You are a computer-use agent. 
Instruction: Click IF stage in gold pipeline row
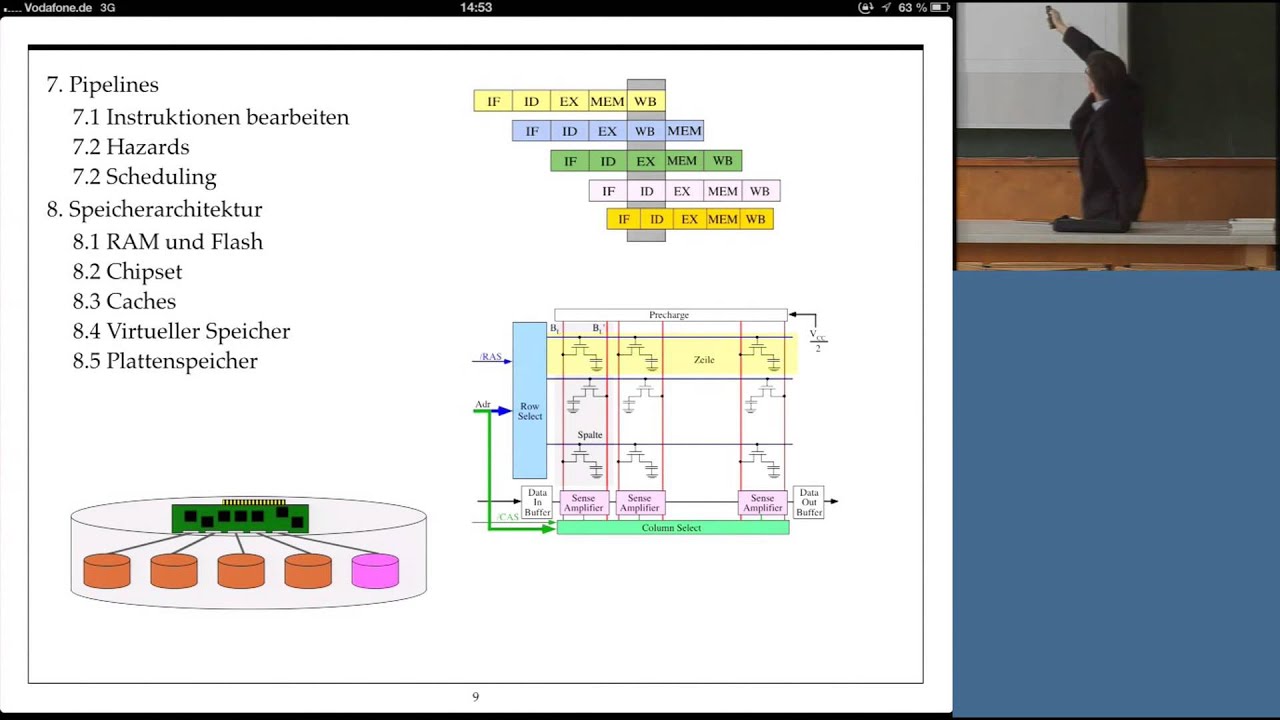(624, 219)
